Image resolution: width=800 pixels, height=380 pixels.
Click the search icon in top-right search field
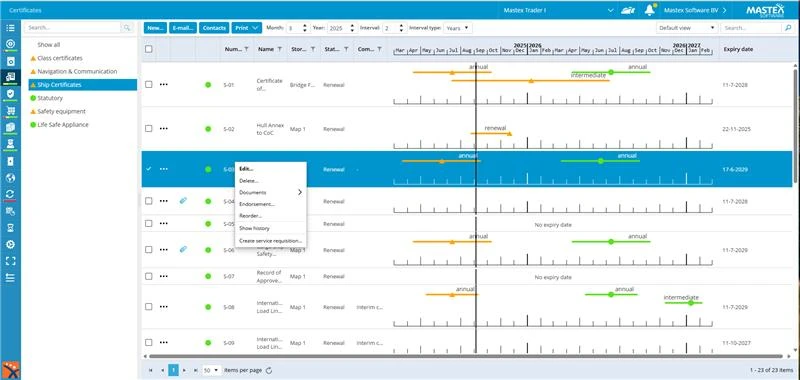[x=788, y=28]
